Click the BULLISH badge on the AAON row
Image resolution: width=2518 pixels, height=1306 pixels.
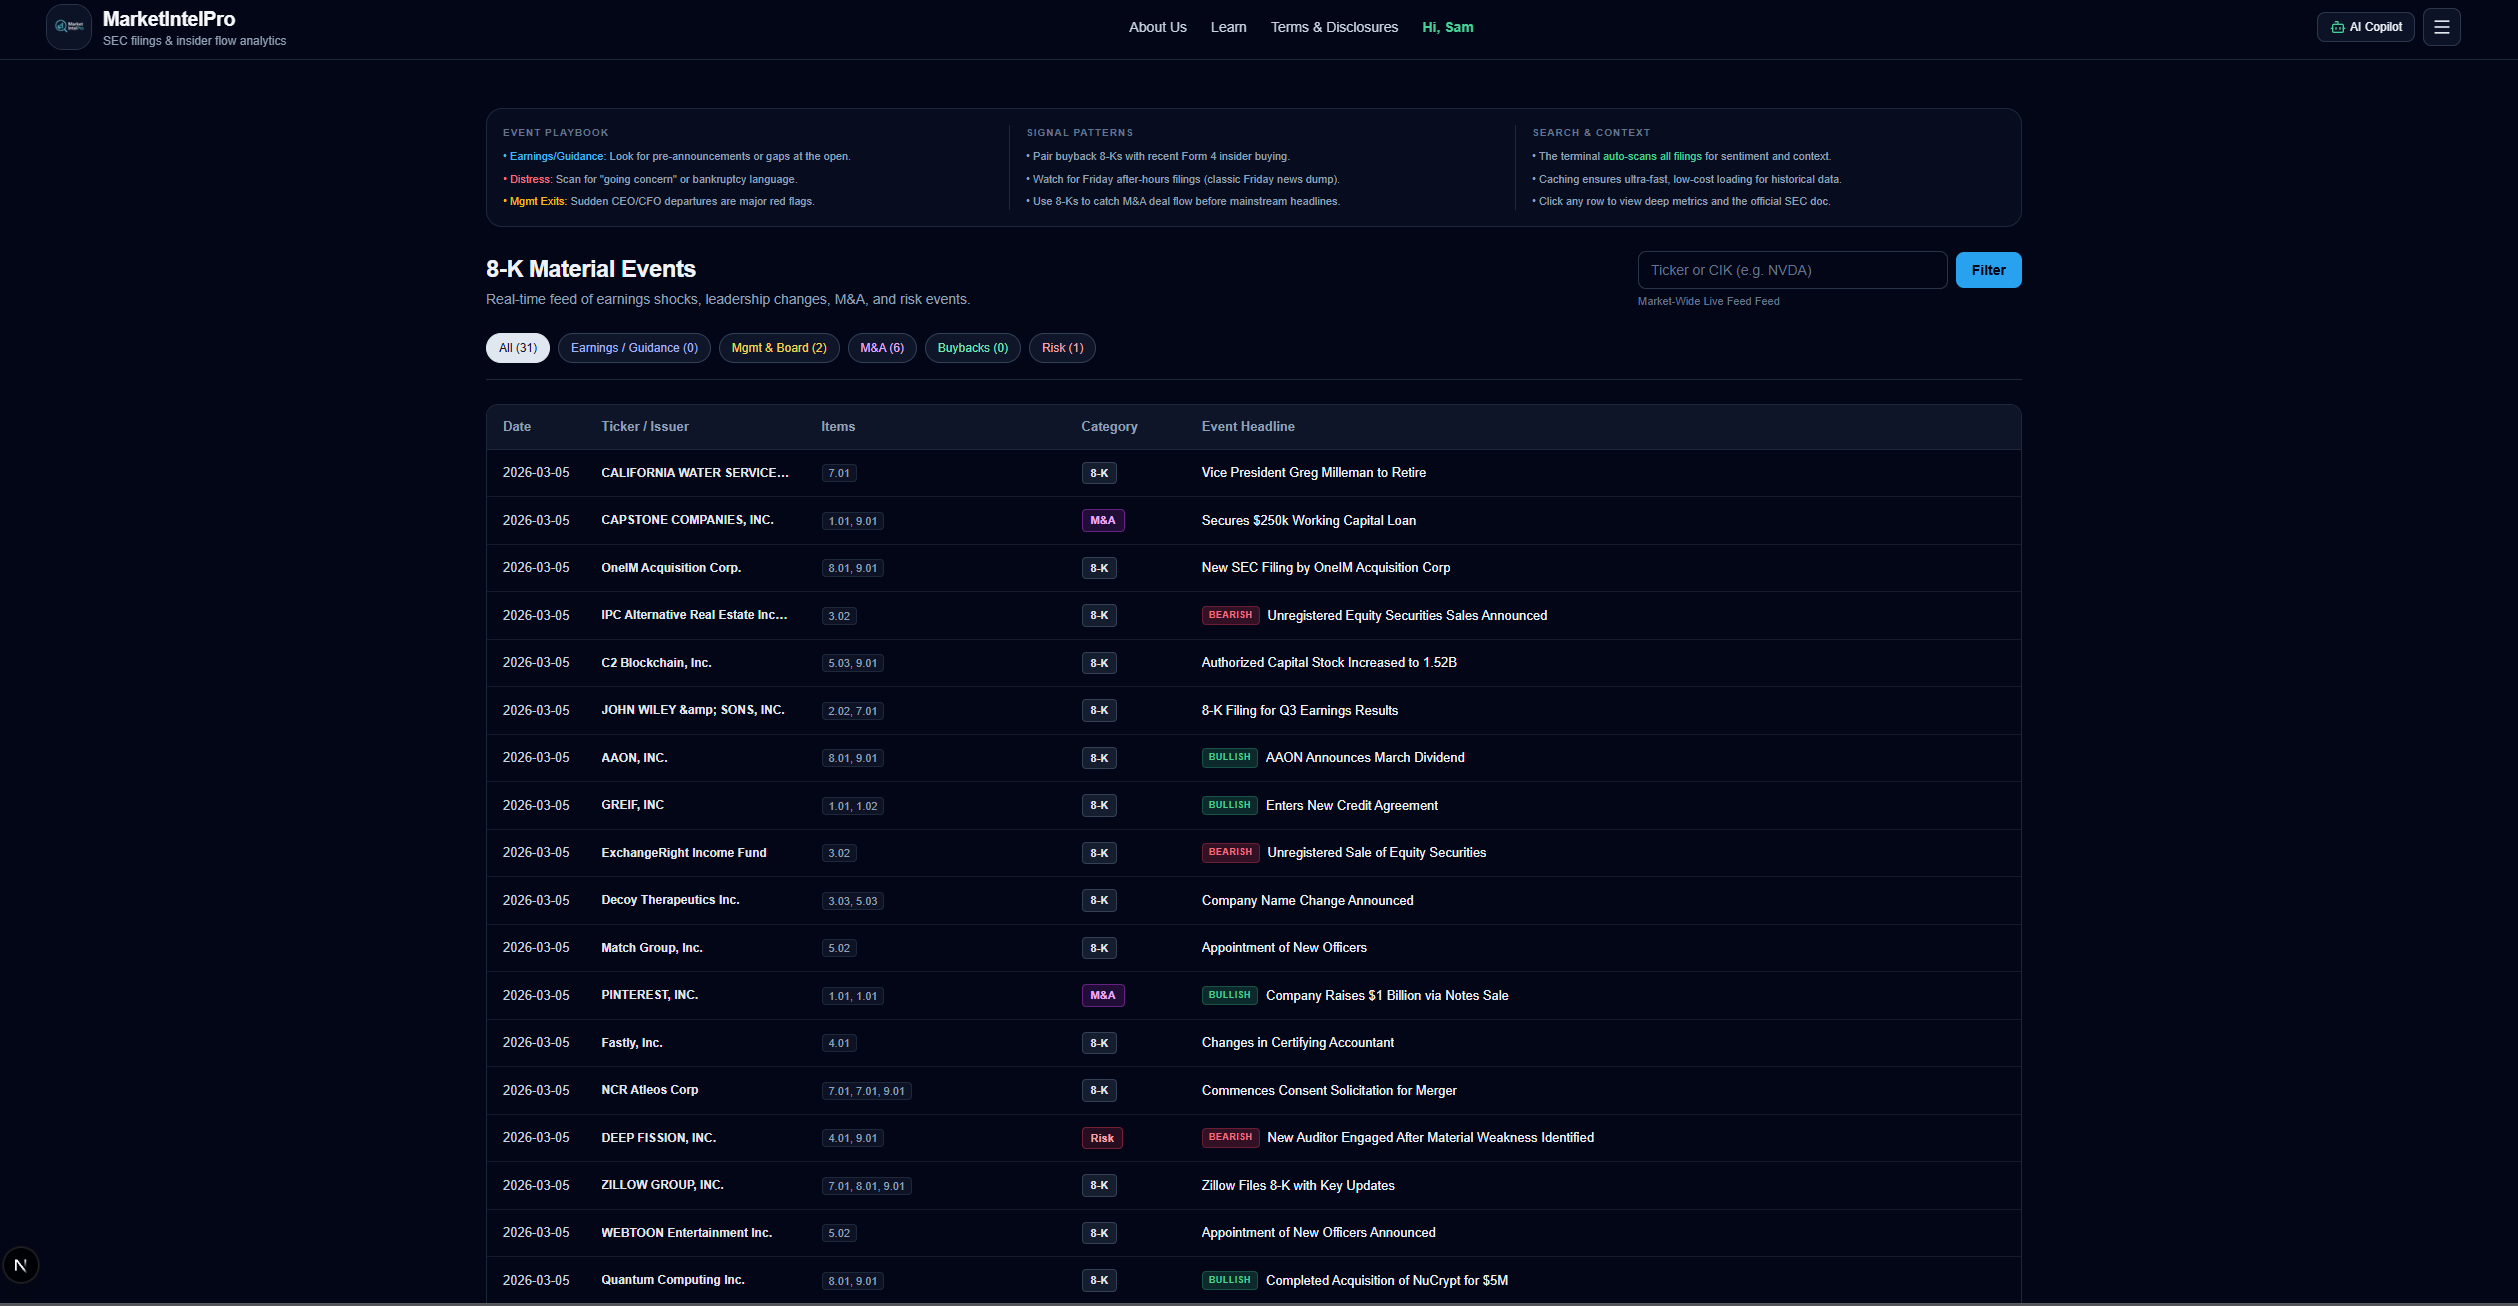click(1228, 757)
